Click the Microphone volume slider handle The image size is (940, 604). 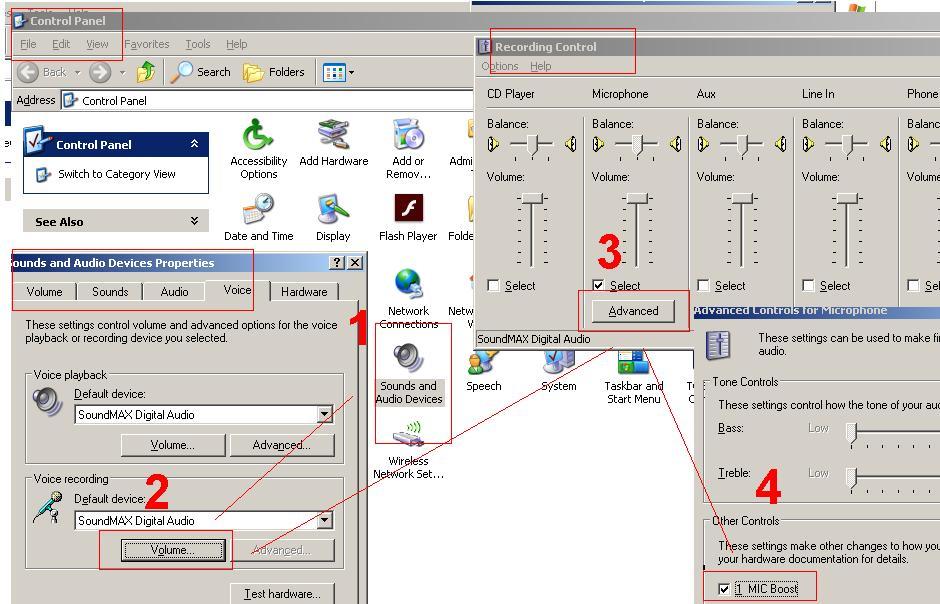[x=637, y=198]
